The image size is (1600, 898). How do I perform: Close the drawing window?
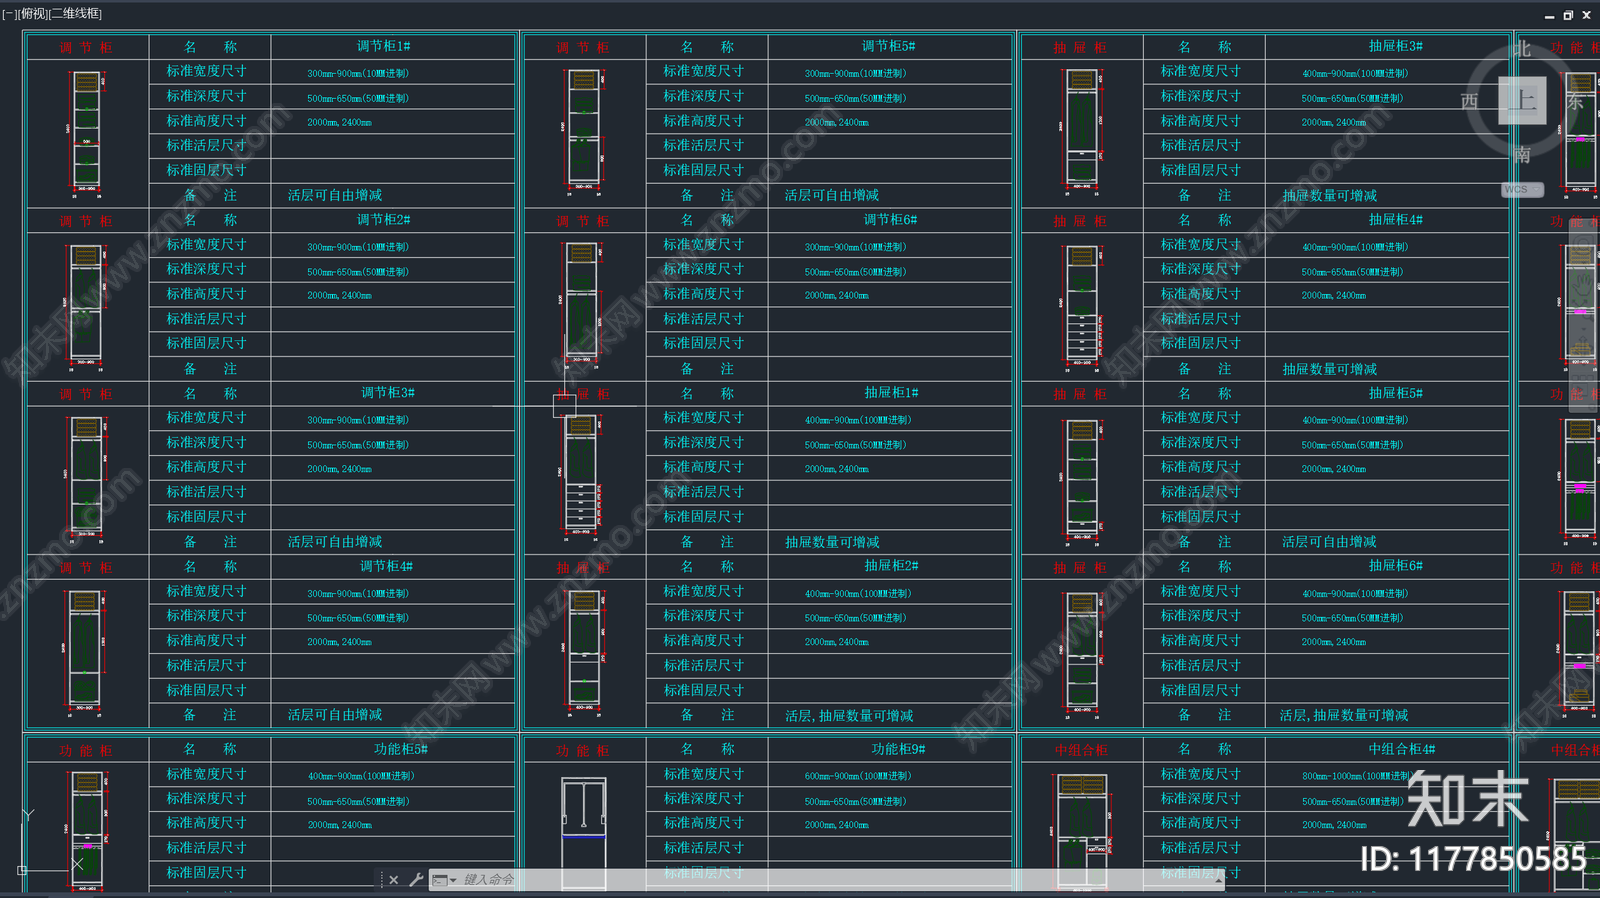(x=1586, y=15)
